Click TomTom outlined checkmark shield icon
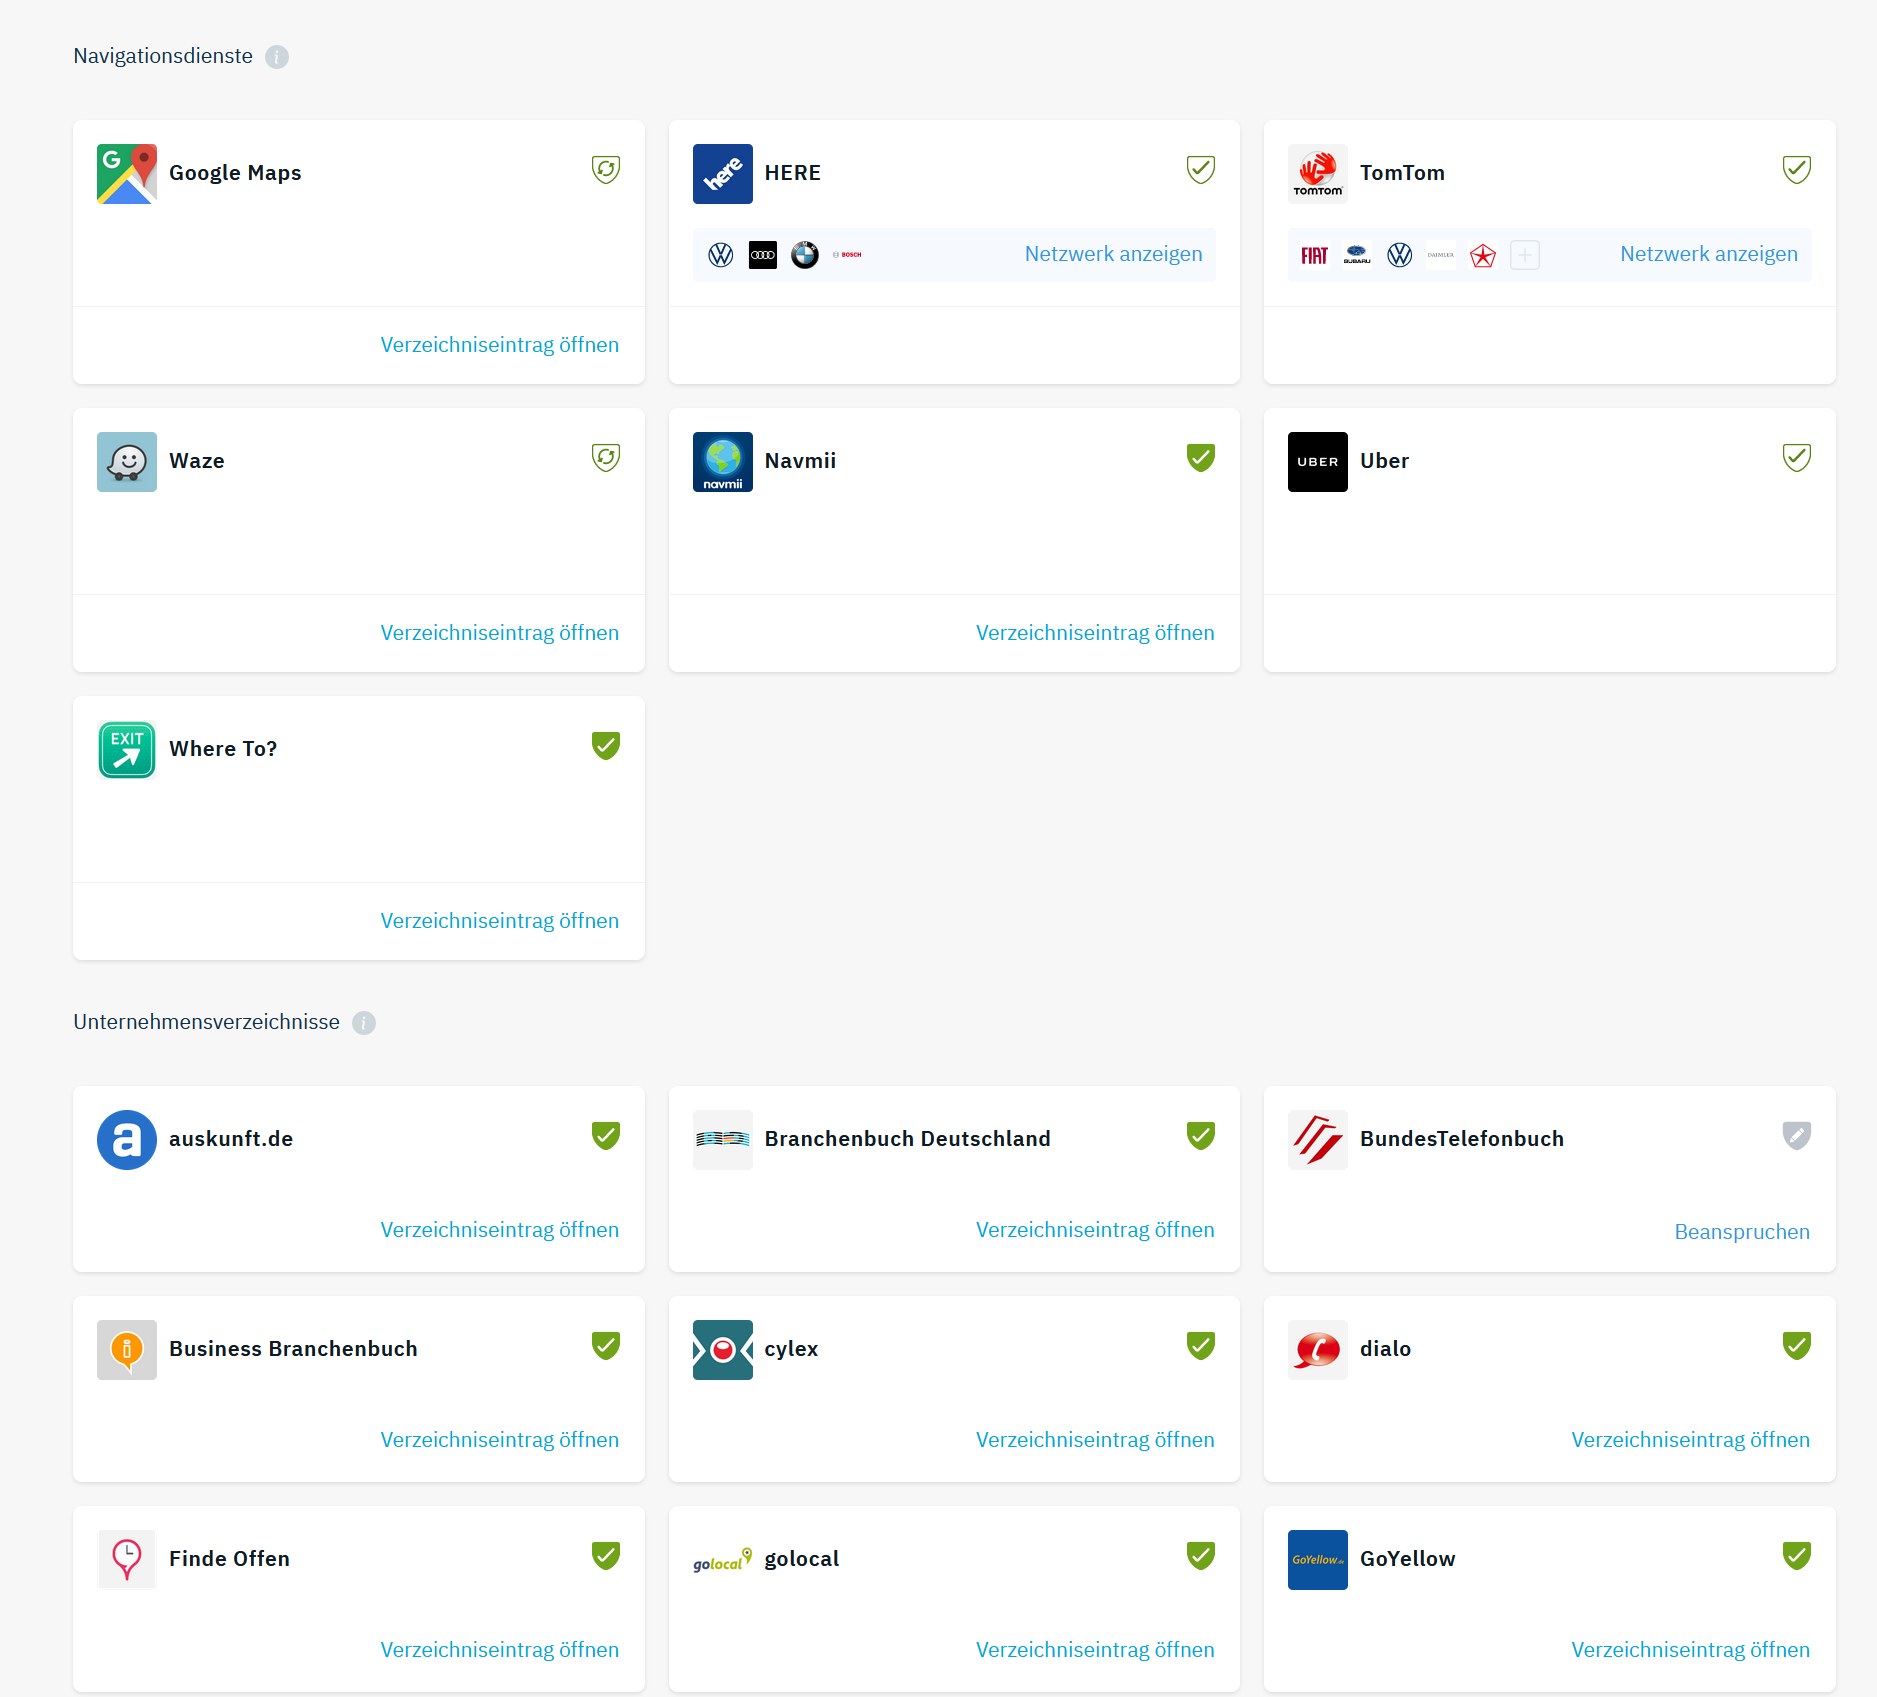 pyautogui.click(x=1797, y=170)
